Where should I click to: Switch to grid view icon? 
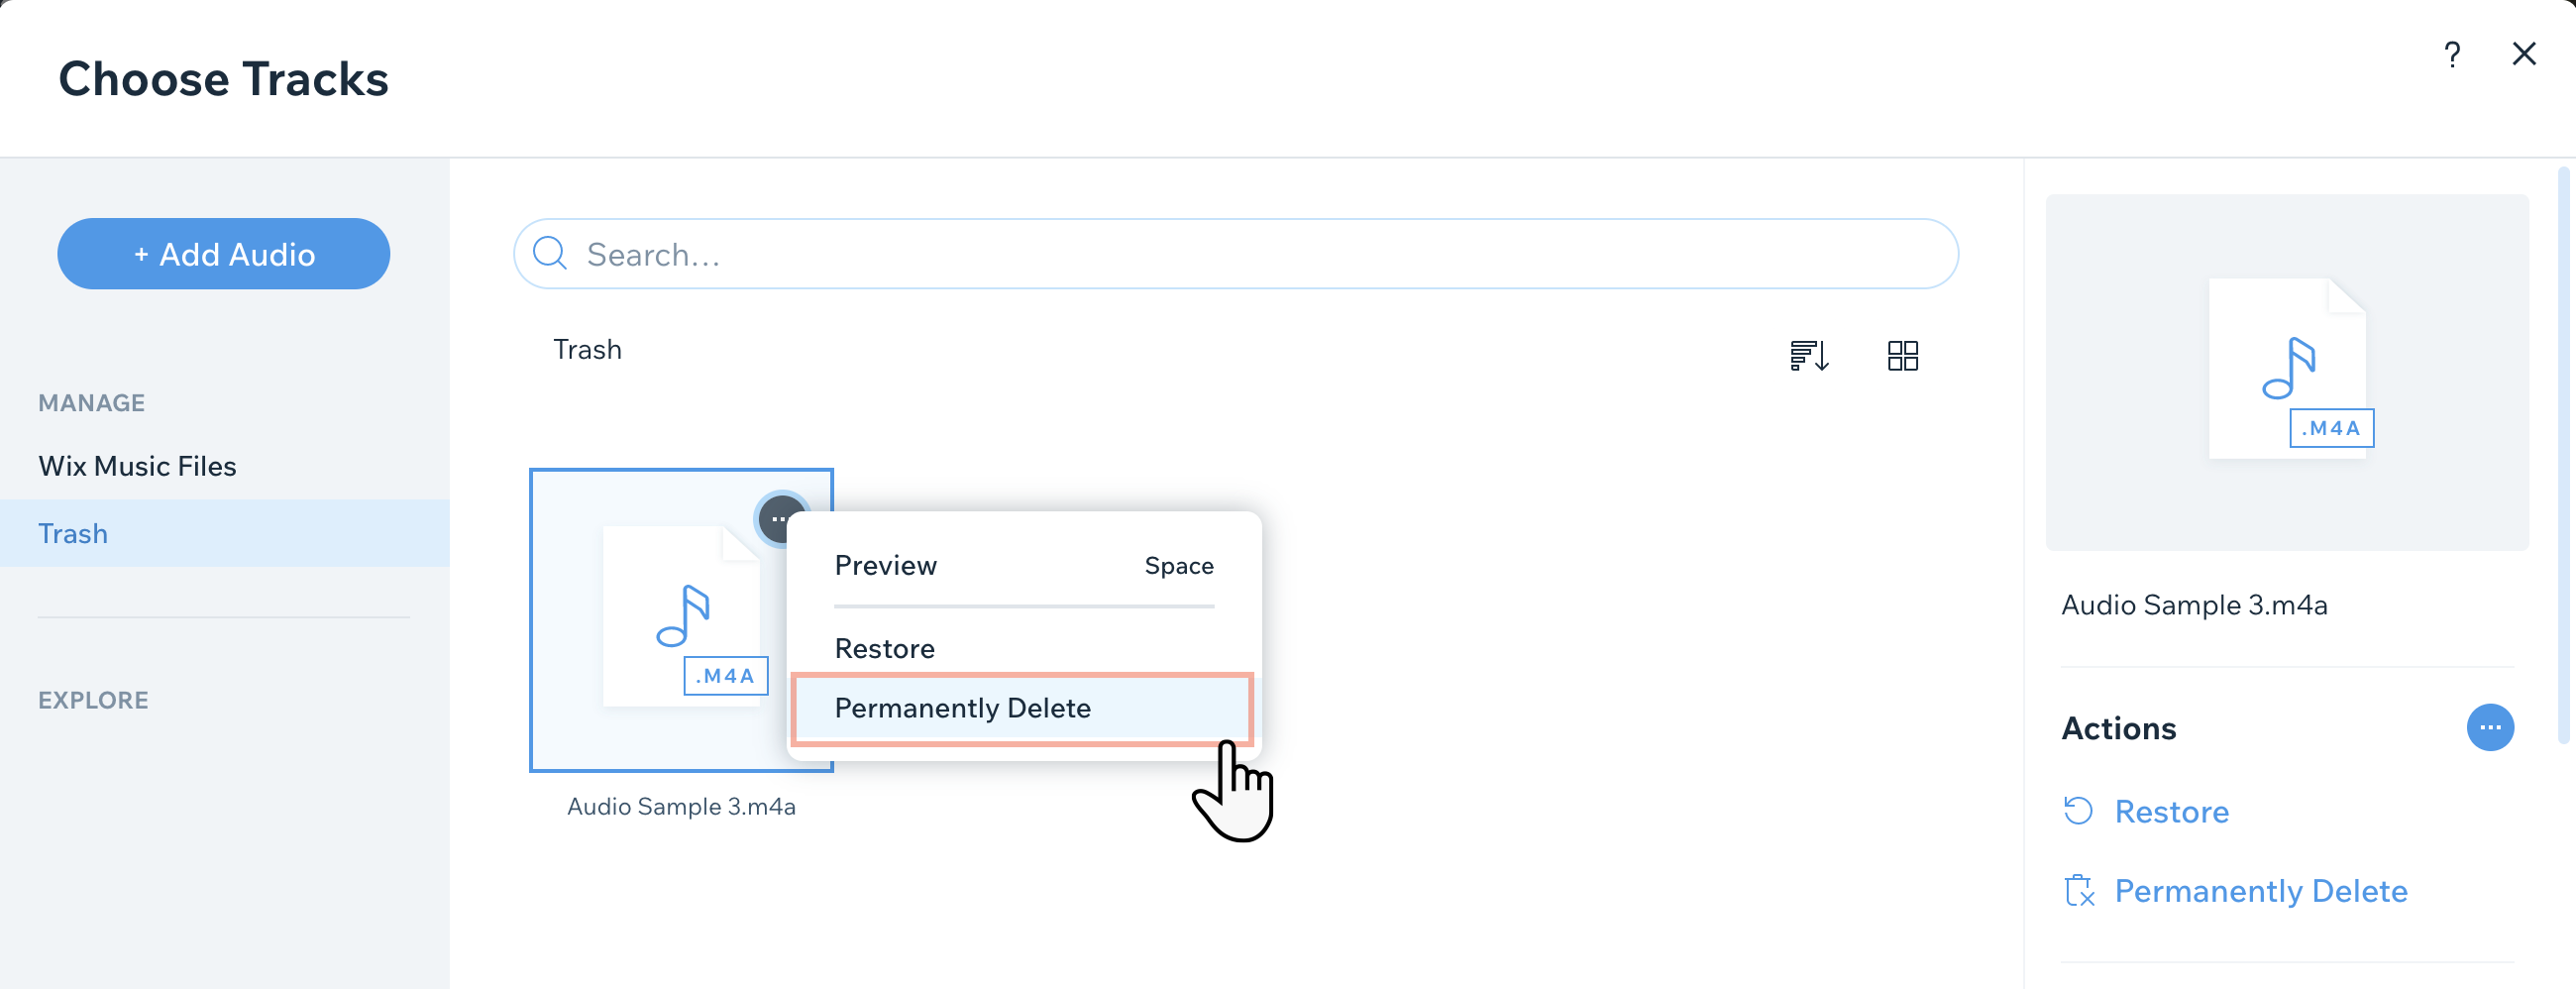[x=1902, y=355]
